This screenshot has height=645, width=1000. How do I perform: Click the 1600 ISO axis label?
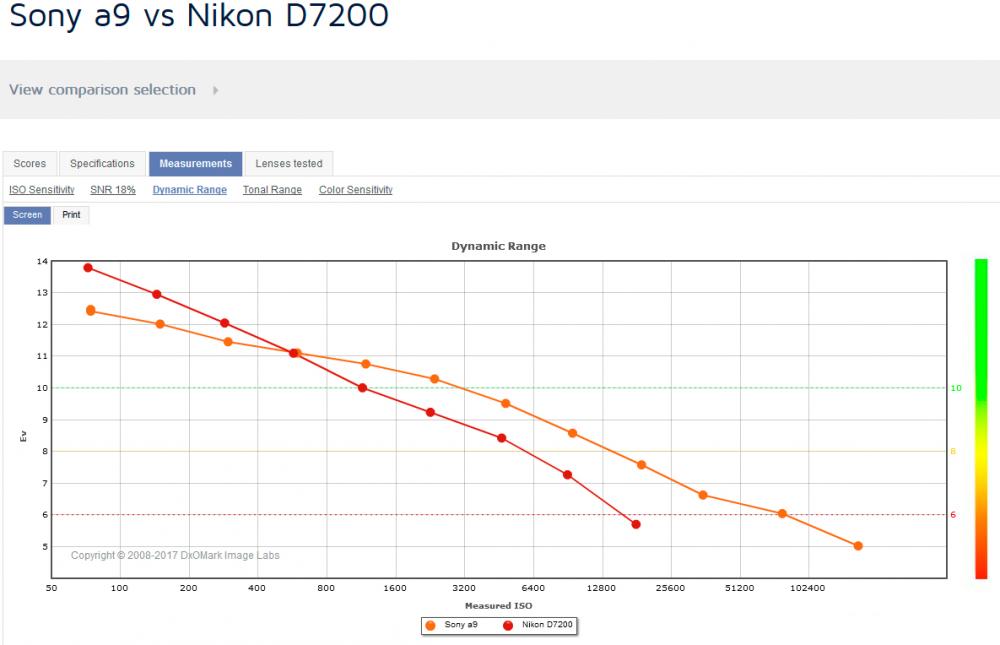click(395, 588)
